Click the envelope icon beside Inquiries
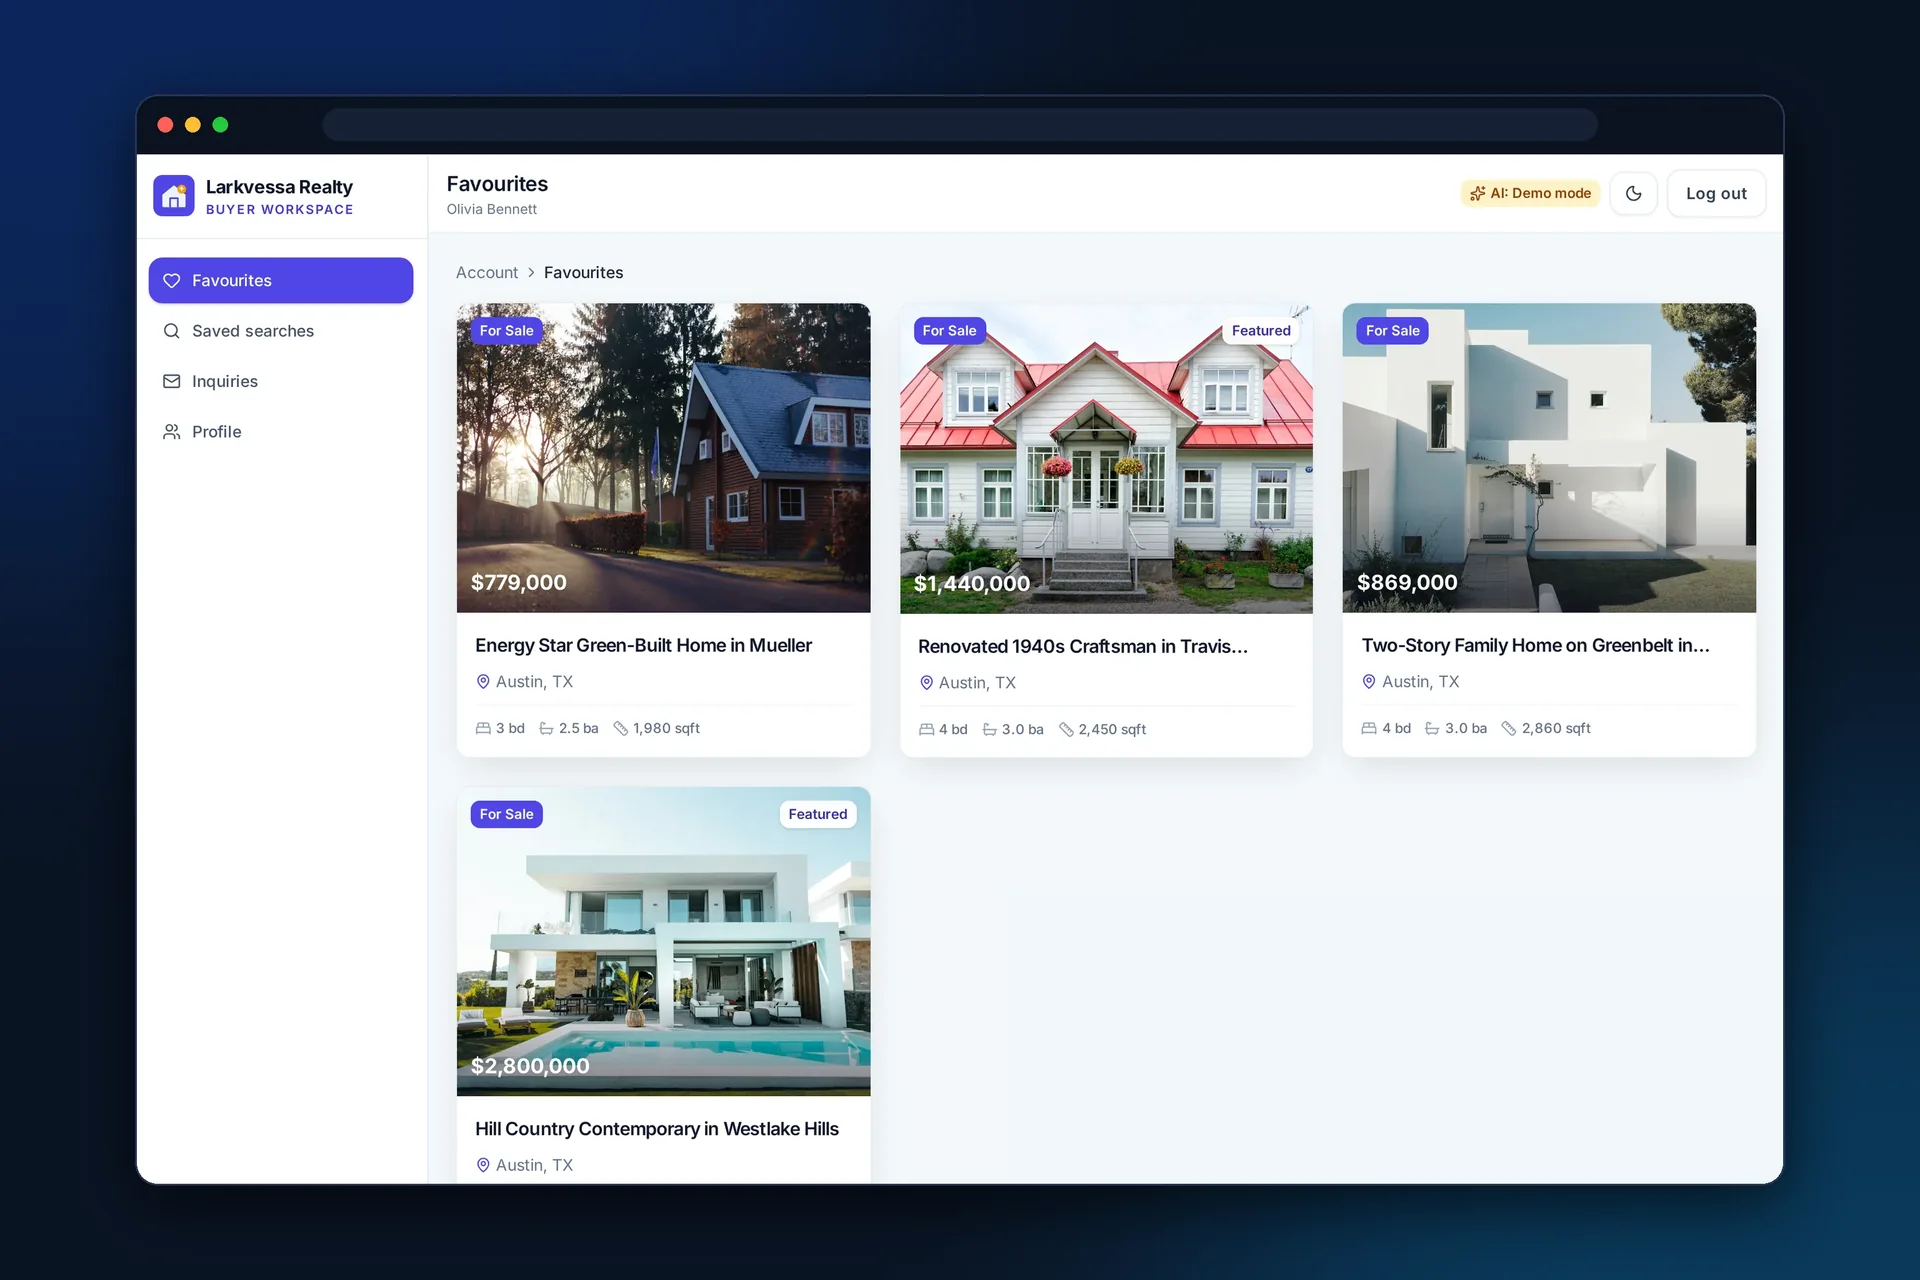 (172, 381)
